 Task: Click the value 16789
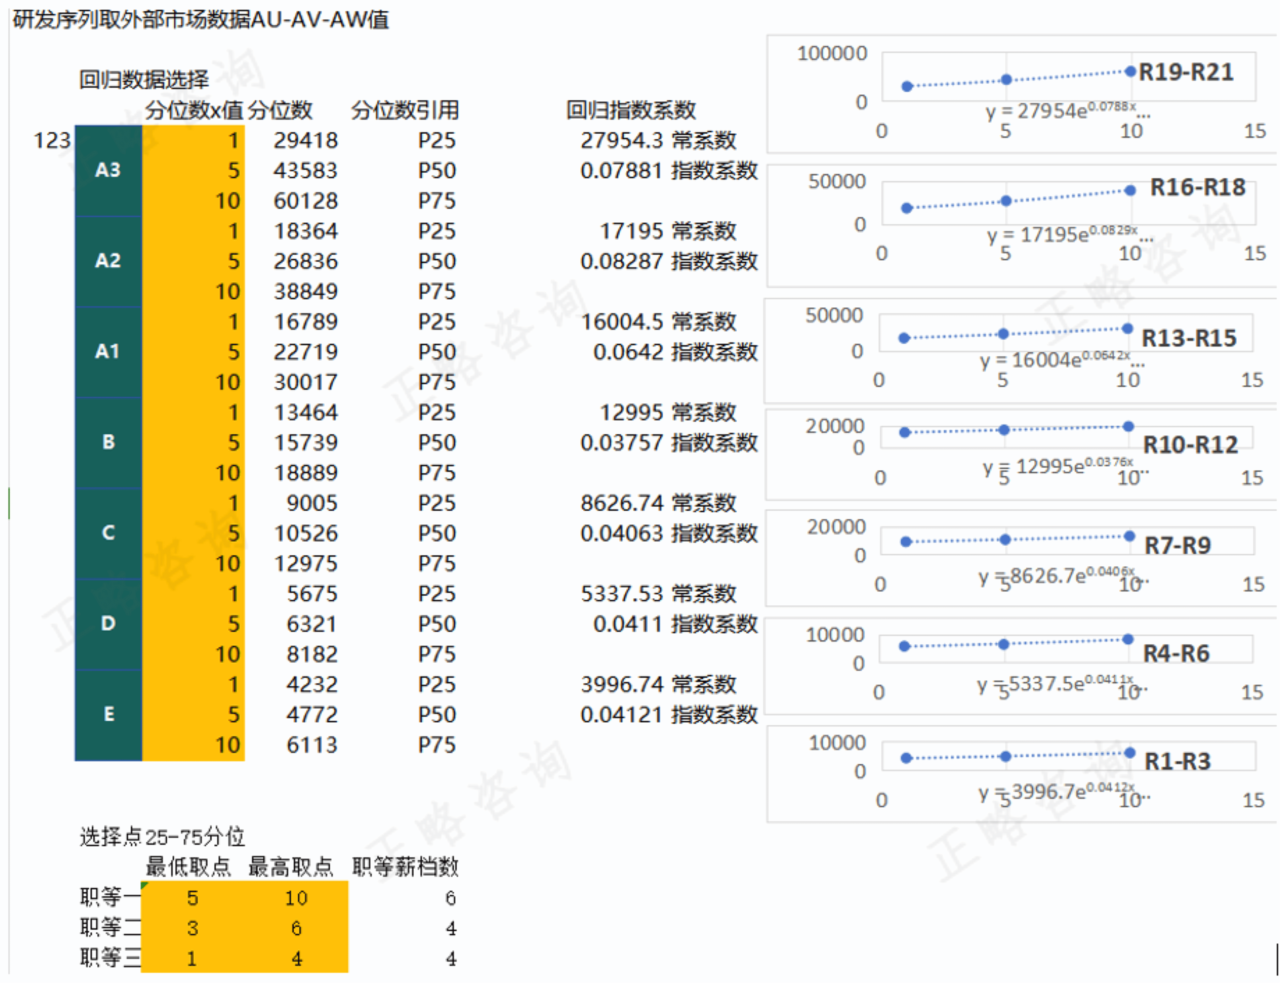click(x=306, y=322)
